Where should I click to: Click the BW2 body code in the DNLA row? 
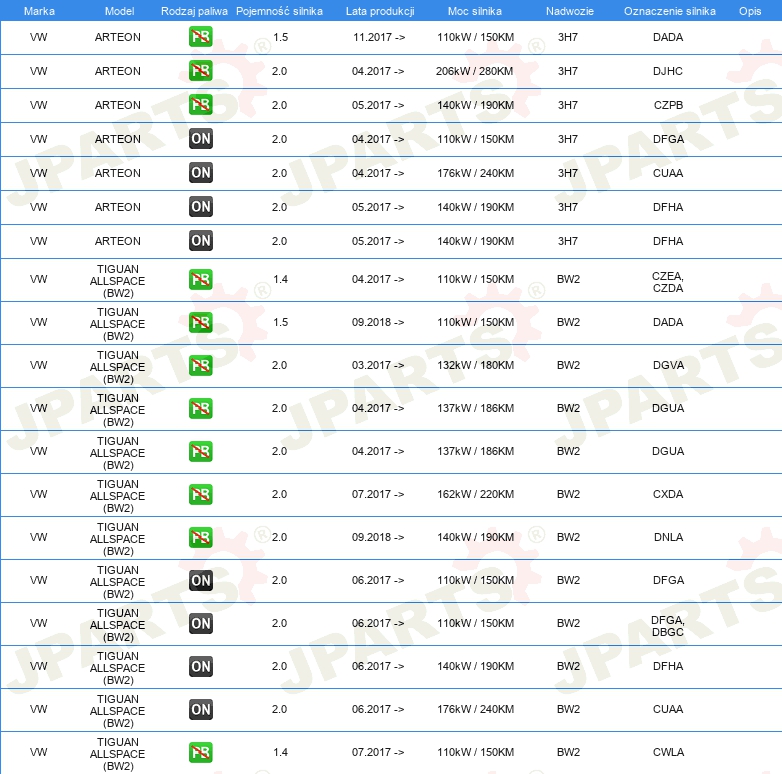(x=568, y=537)
